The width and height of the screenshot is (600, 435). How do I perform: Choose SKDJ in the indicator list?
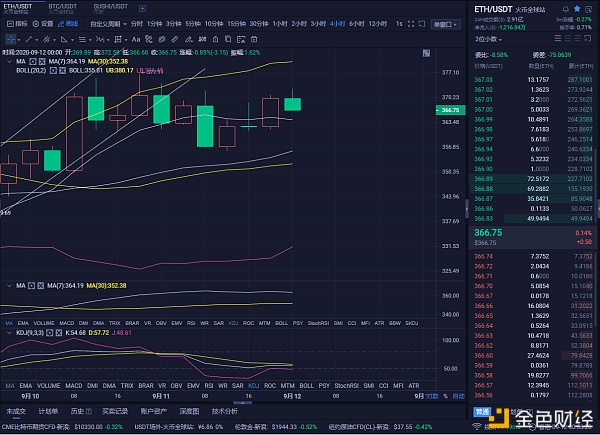pyautogui.click(x=412, y=323)
